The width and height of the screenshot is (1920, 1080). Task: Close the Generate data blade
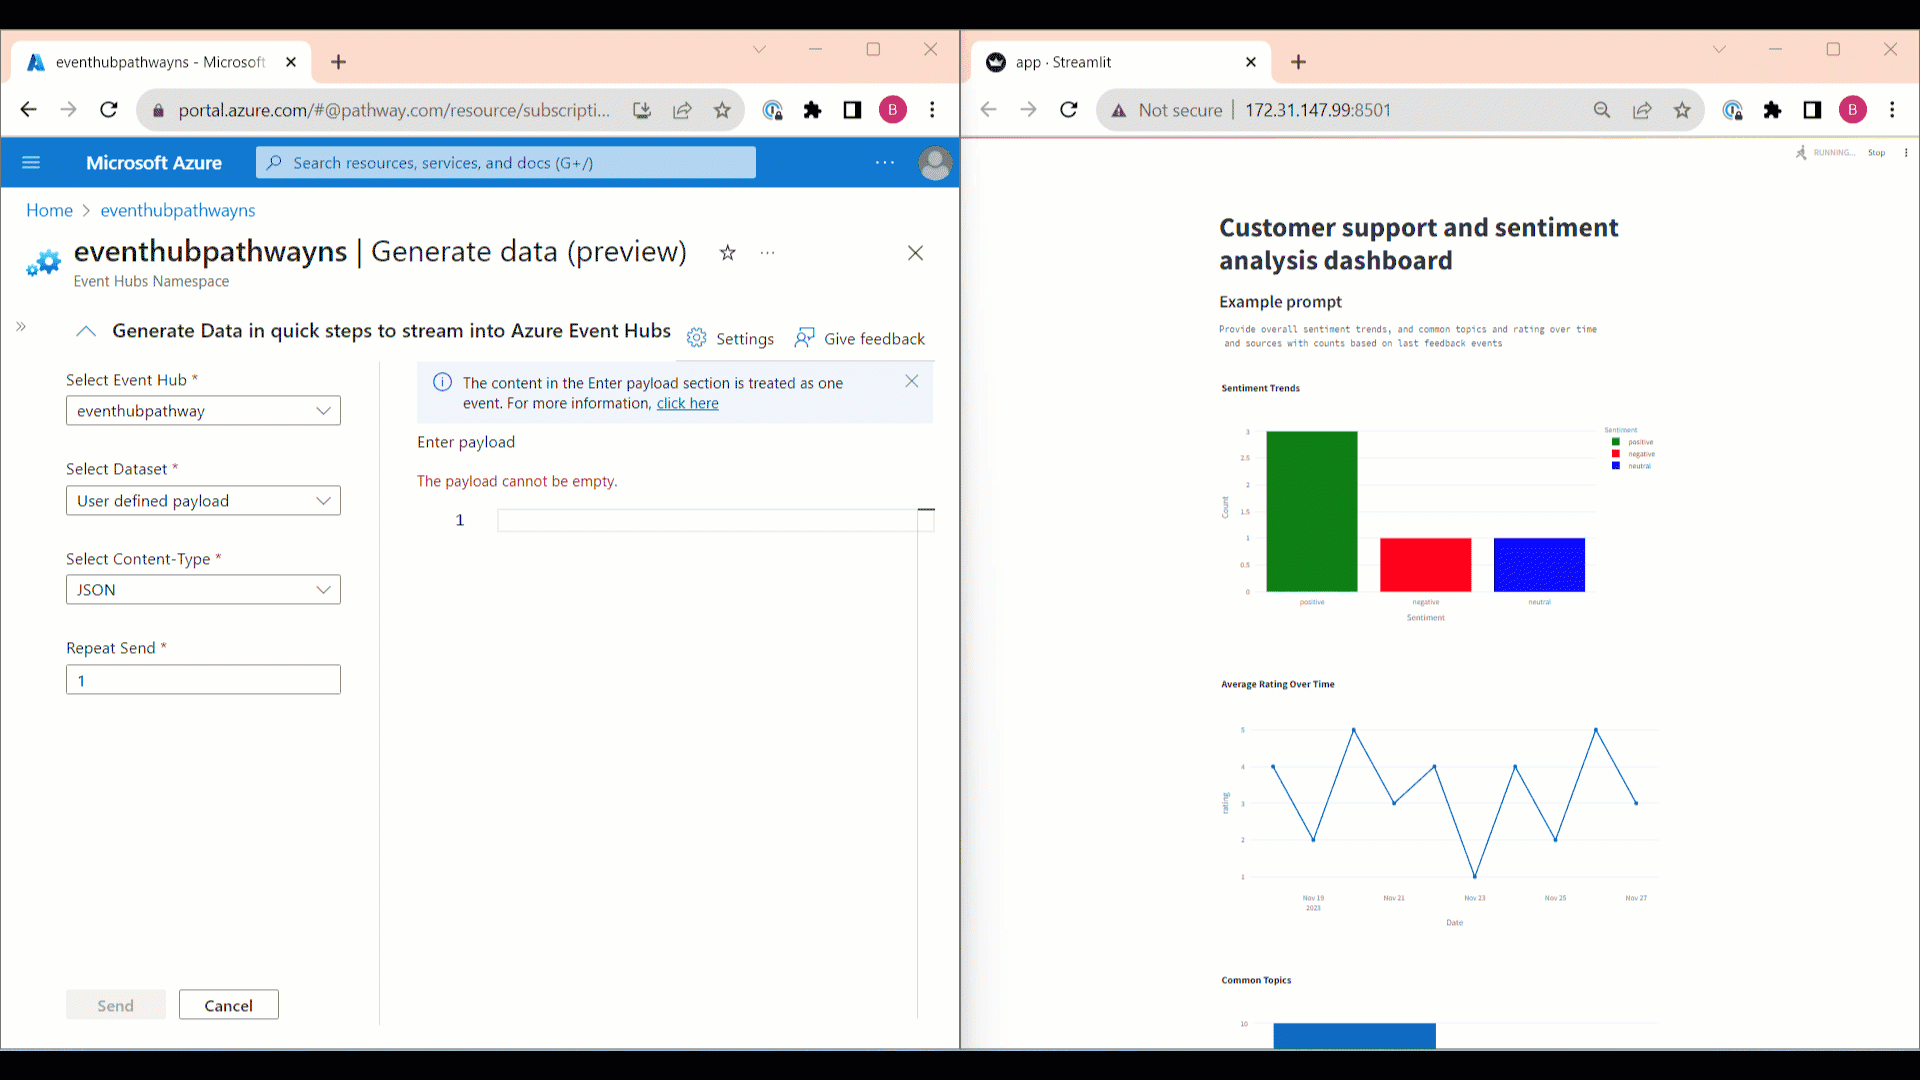[915, 253]
